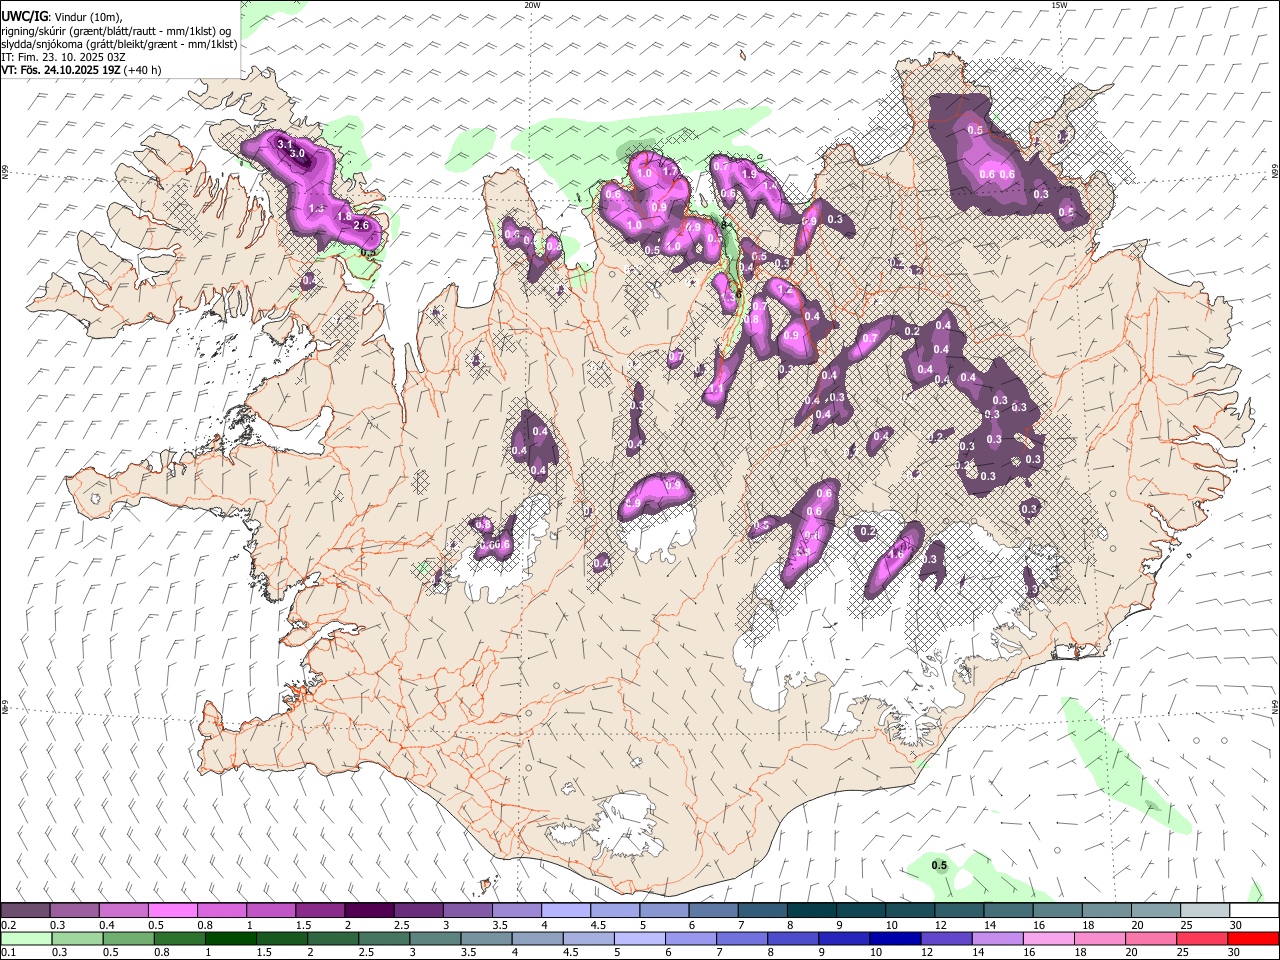Pick the rain legend swatch between 5 and 6
1280x960 pixels.
pyautogui.click(x=640, y=938)
